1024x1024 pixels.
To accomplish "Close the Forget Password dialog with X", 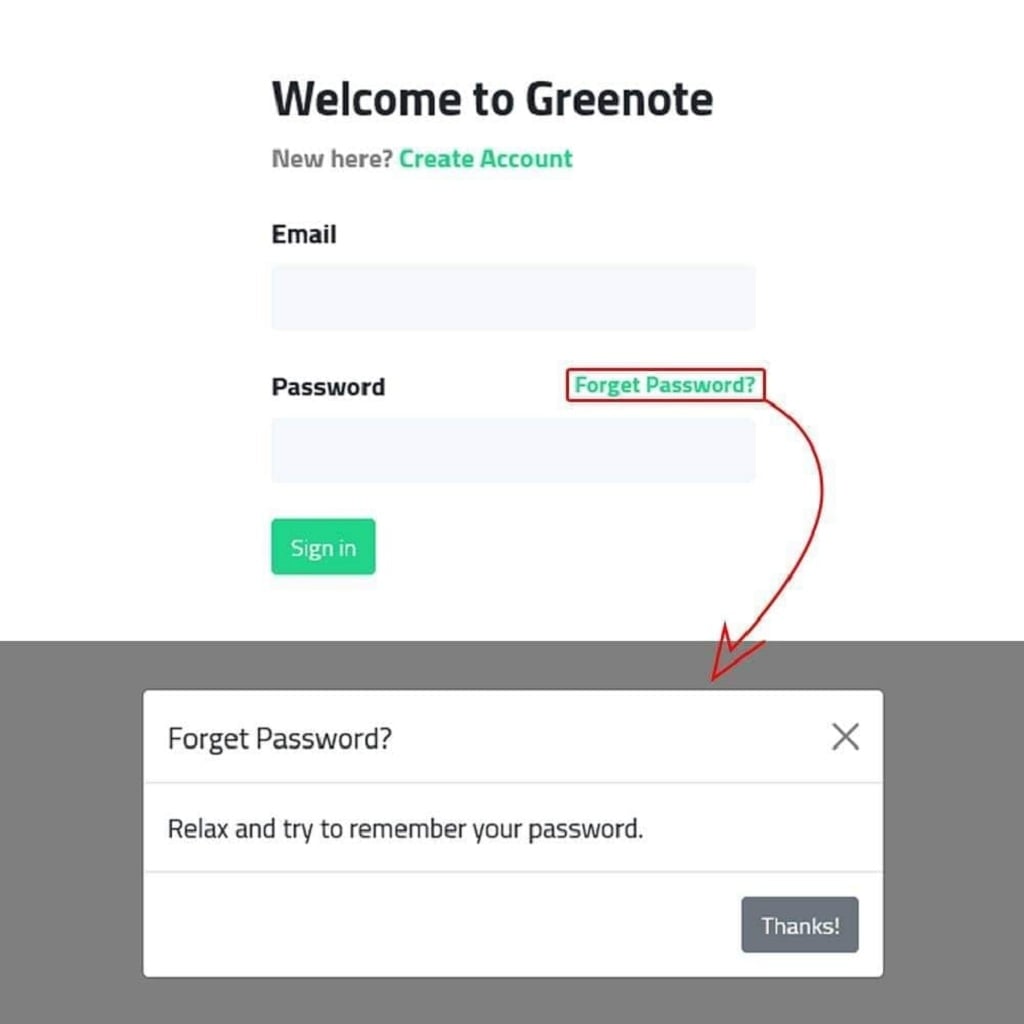I will click(845, 737).
